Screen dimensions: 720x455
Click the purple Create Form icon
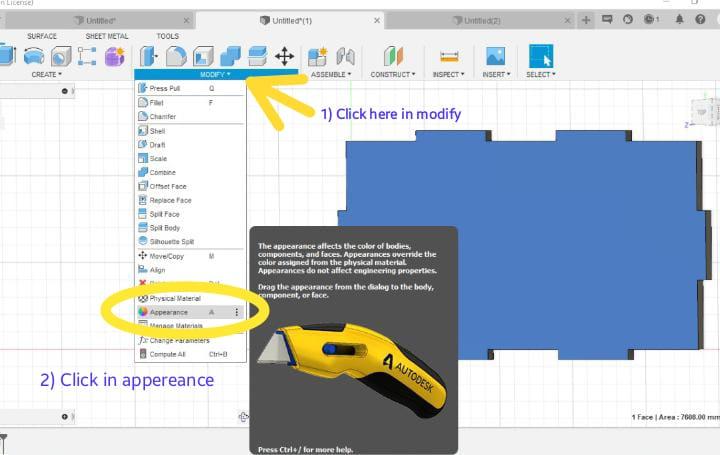(114, 56)
